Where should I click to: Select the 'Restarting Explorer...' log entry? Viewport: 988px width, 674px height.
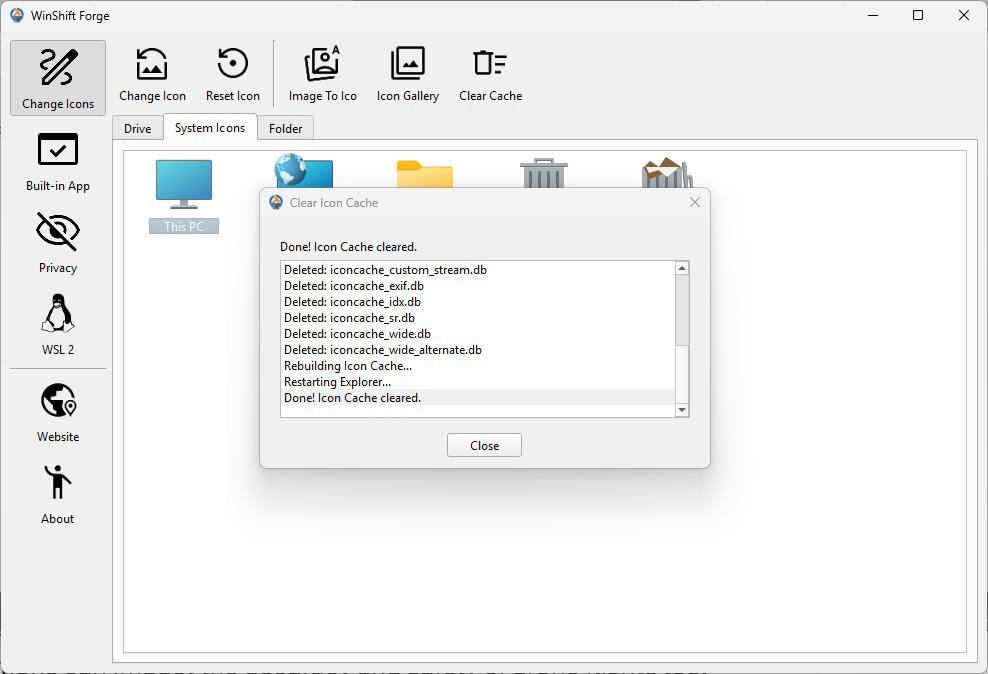[x=337, y=382]
